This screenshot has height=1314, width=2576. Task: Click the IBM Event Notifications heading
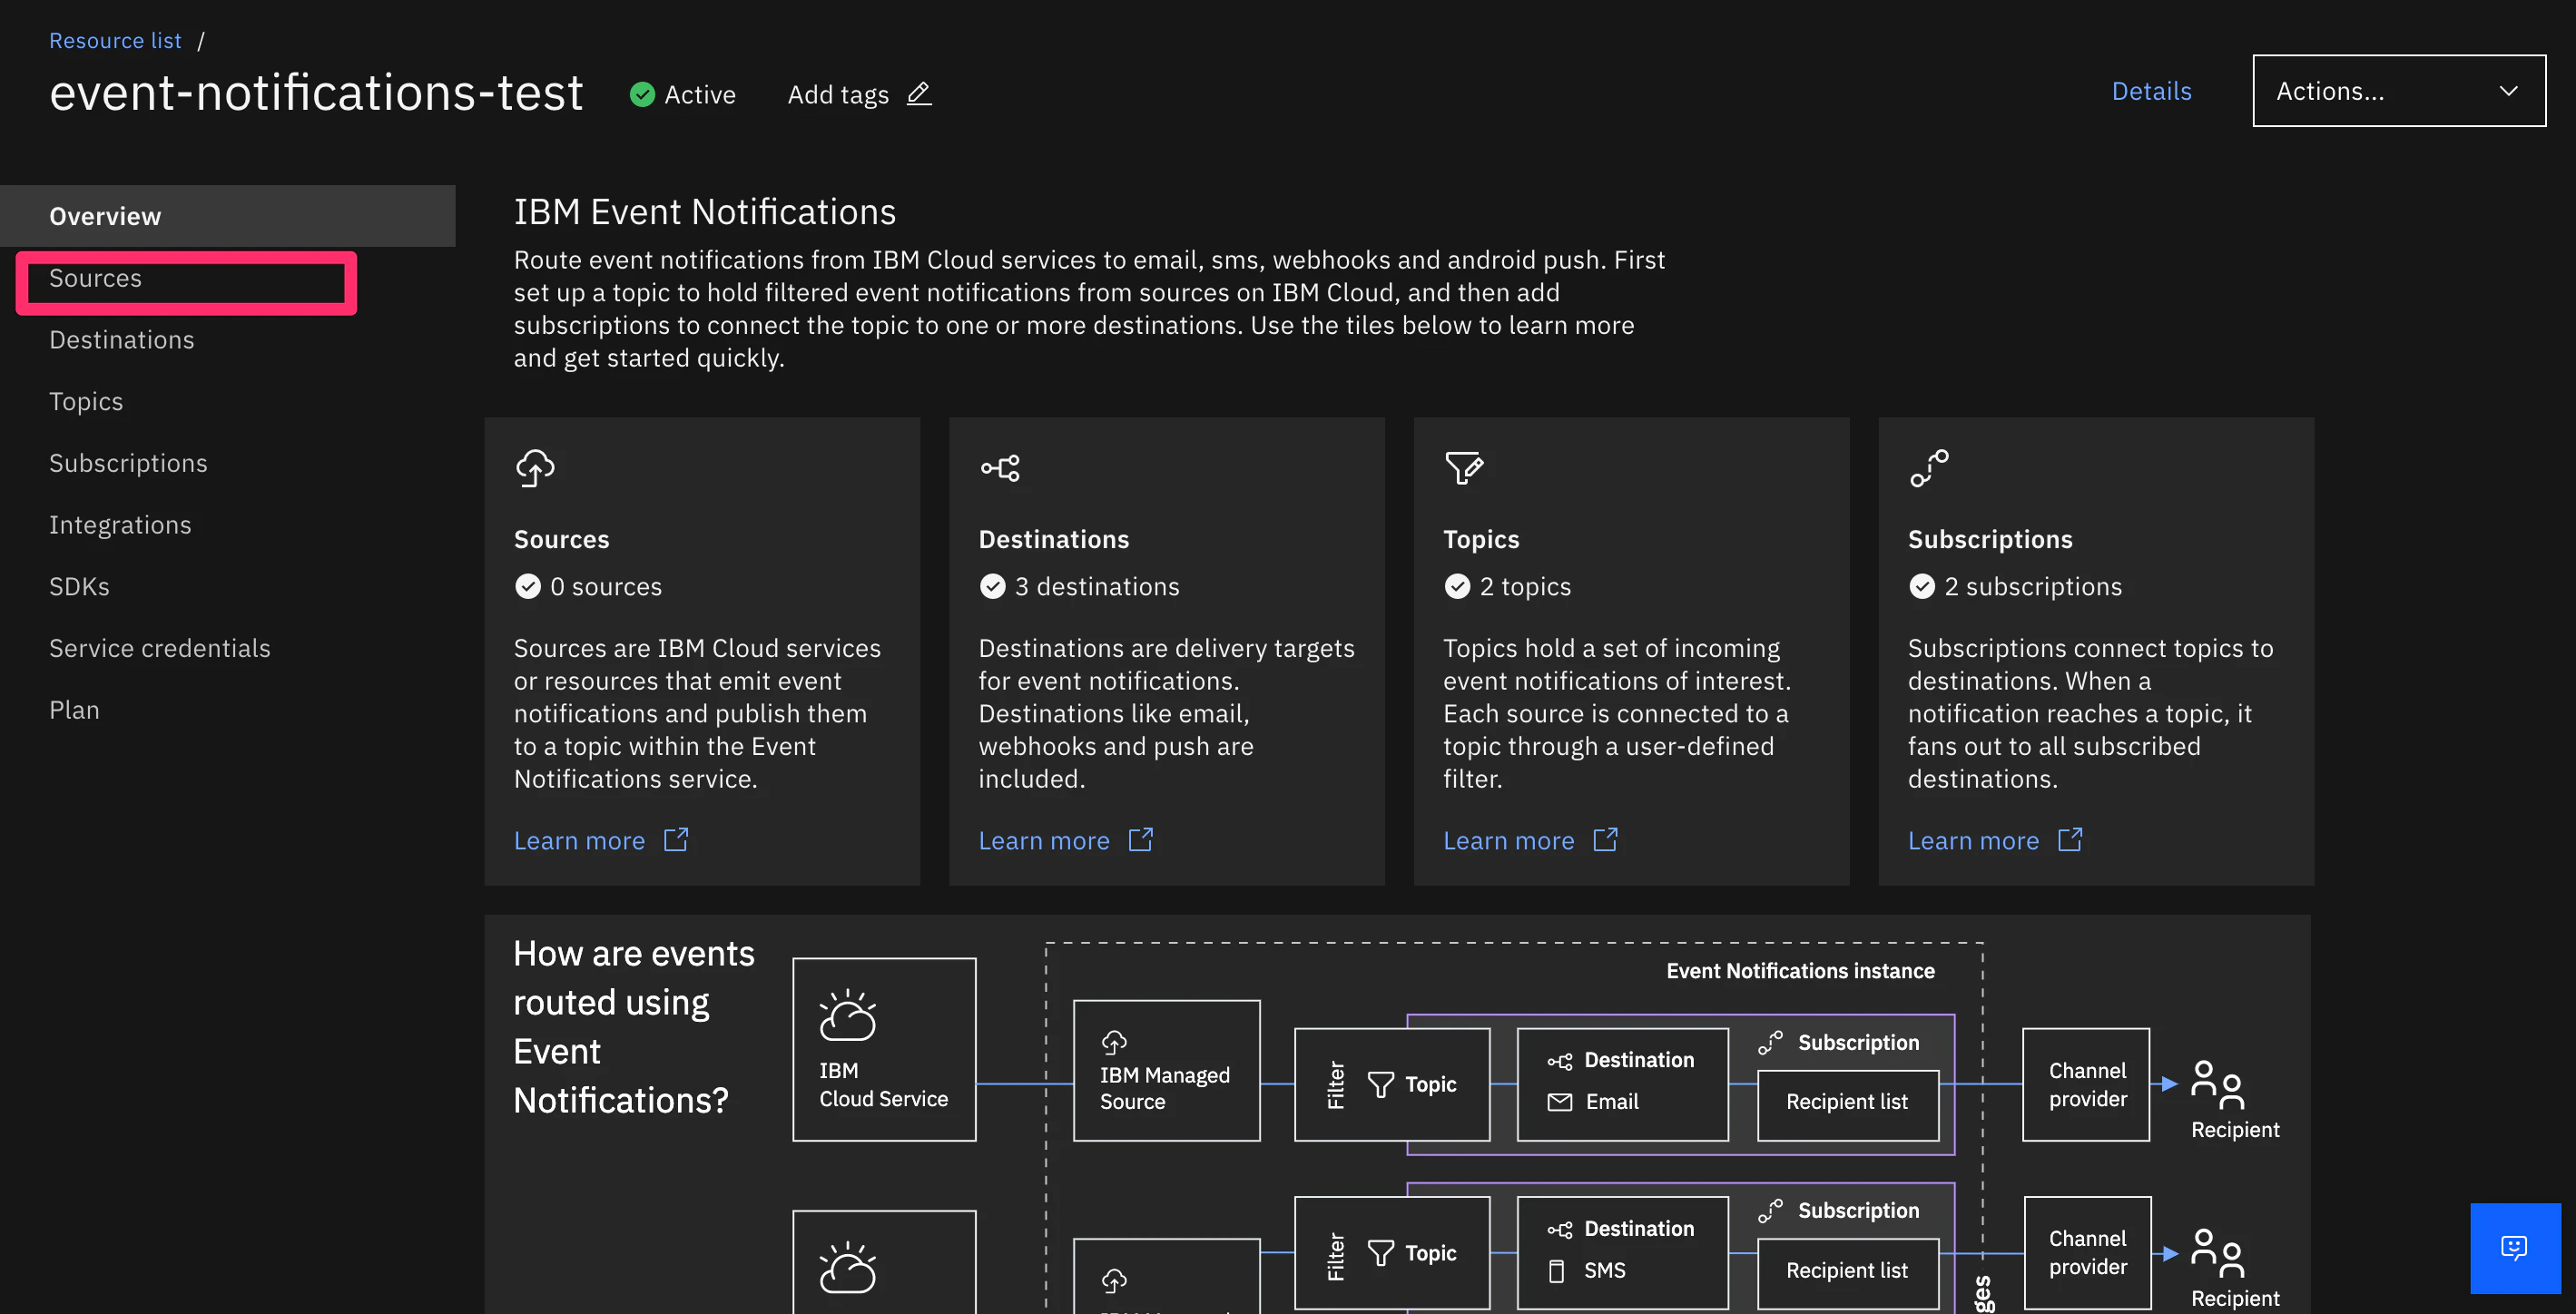click(x=705, y=212)
